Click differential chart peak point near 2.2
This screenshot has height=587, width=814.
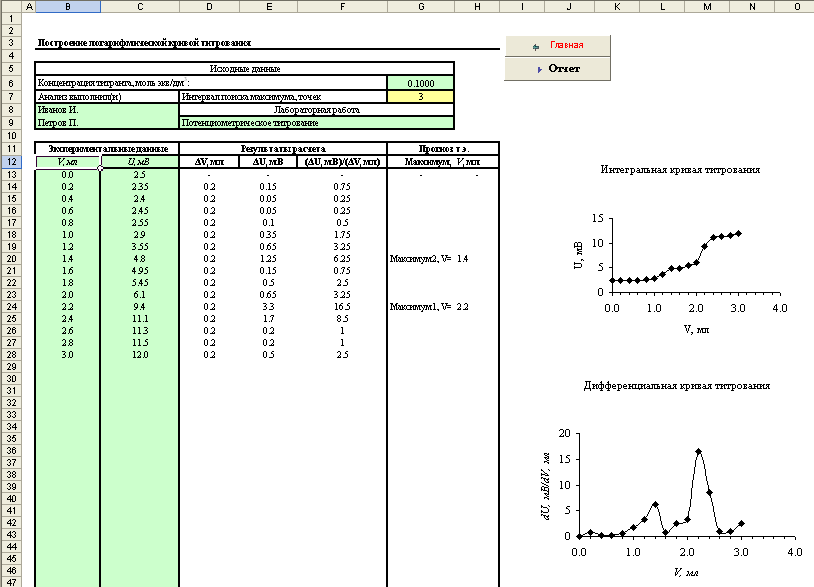[699, 452]
